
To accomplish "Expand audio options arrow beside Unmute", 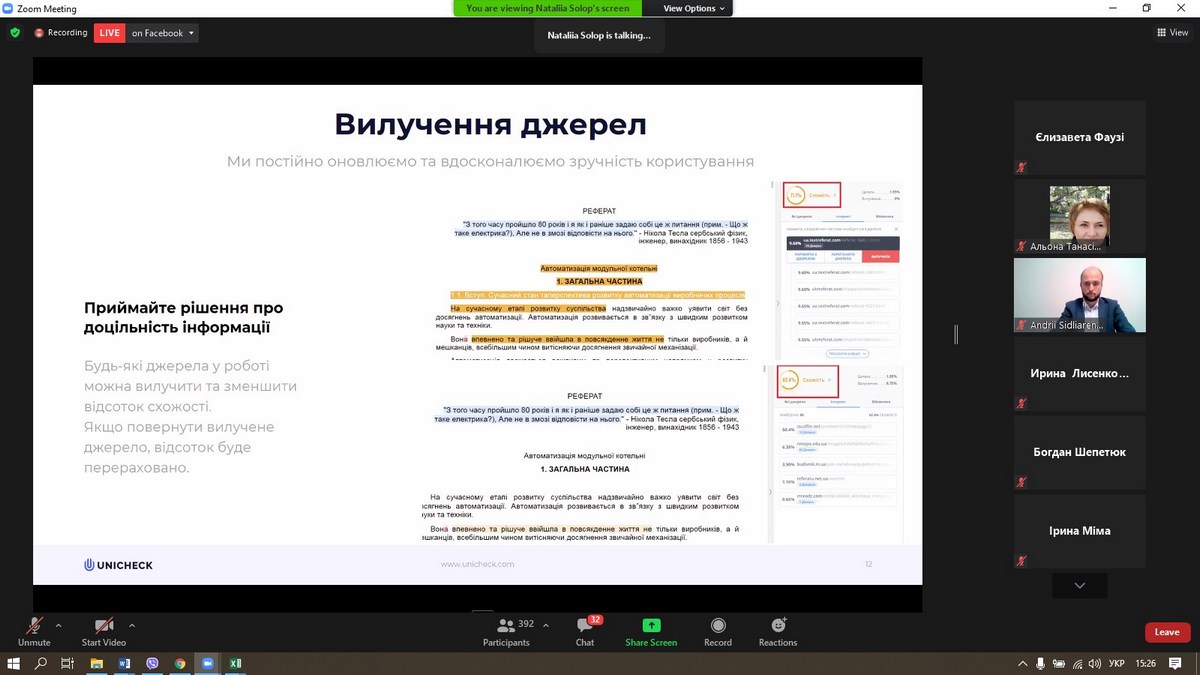I will point(58,626).
